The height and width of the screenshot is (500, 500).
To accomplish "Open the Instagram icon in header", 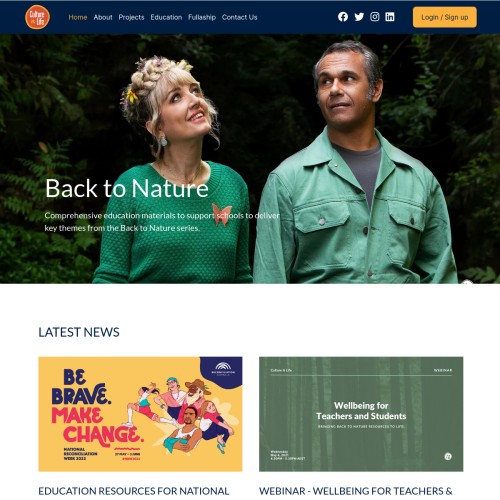I will coord(375,17).
